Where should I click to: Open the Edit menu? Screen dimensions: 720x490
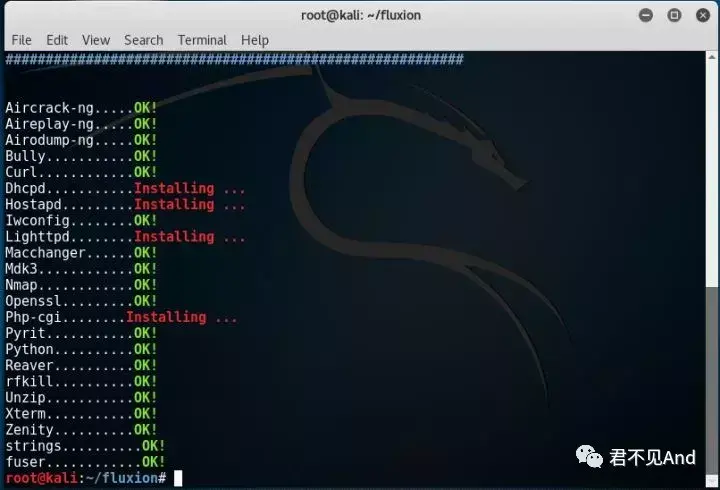(57, 40)
